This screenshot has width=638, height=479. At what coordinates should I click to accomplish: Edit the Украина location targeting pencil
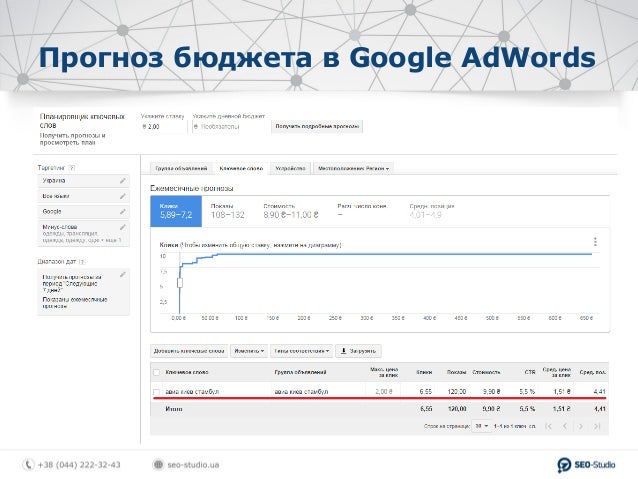(122, 180)
